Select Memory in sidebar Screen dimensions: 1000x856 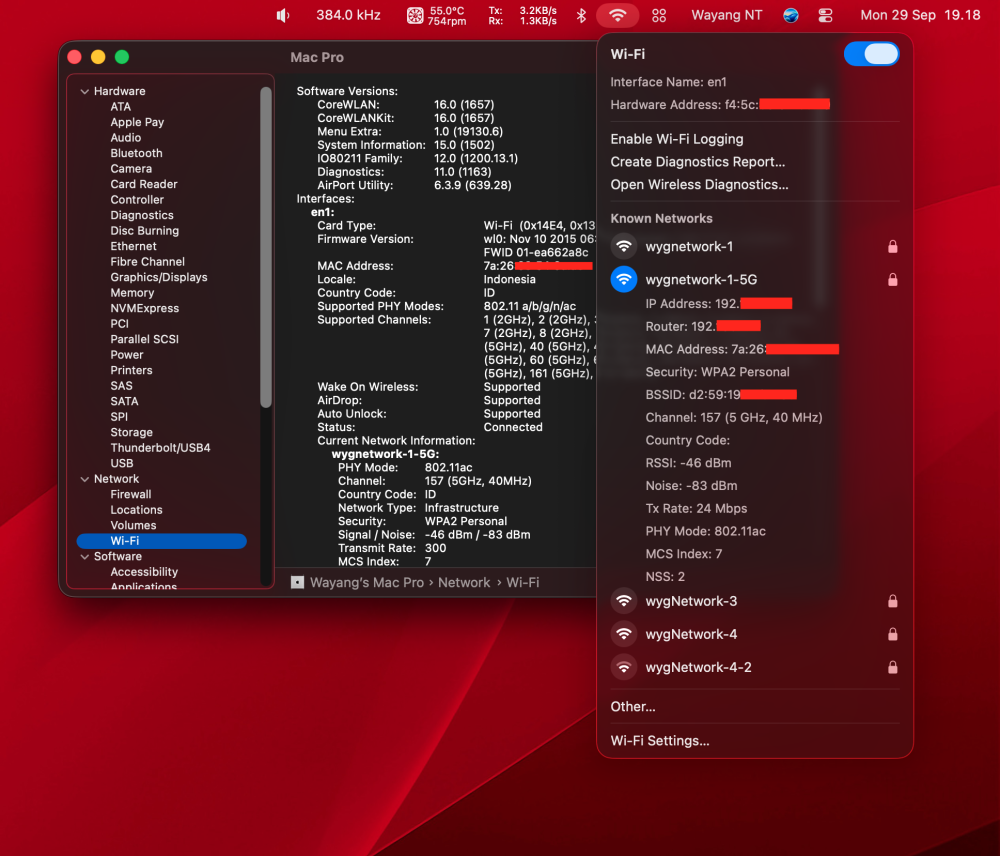(132, 293)
